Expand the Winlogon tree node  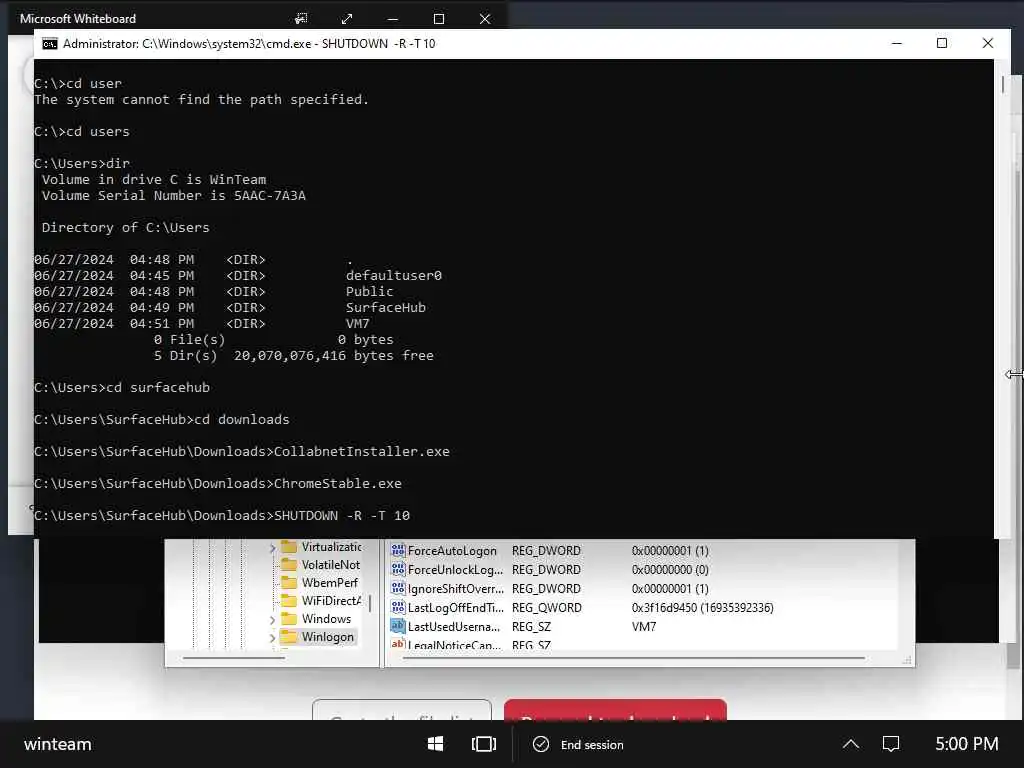point(272,637)
